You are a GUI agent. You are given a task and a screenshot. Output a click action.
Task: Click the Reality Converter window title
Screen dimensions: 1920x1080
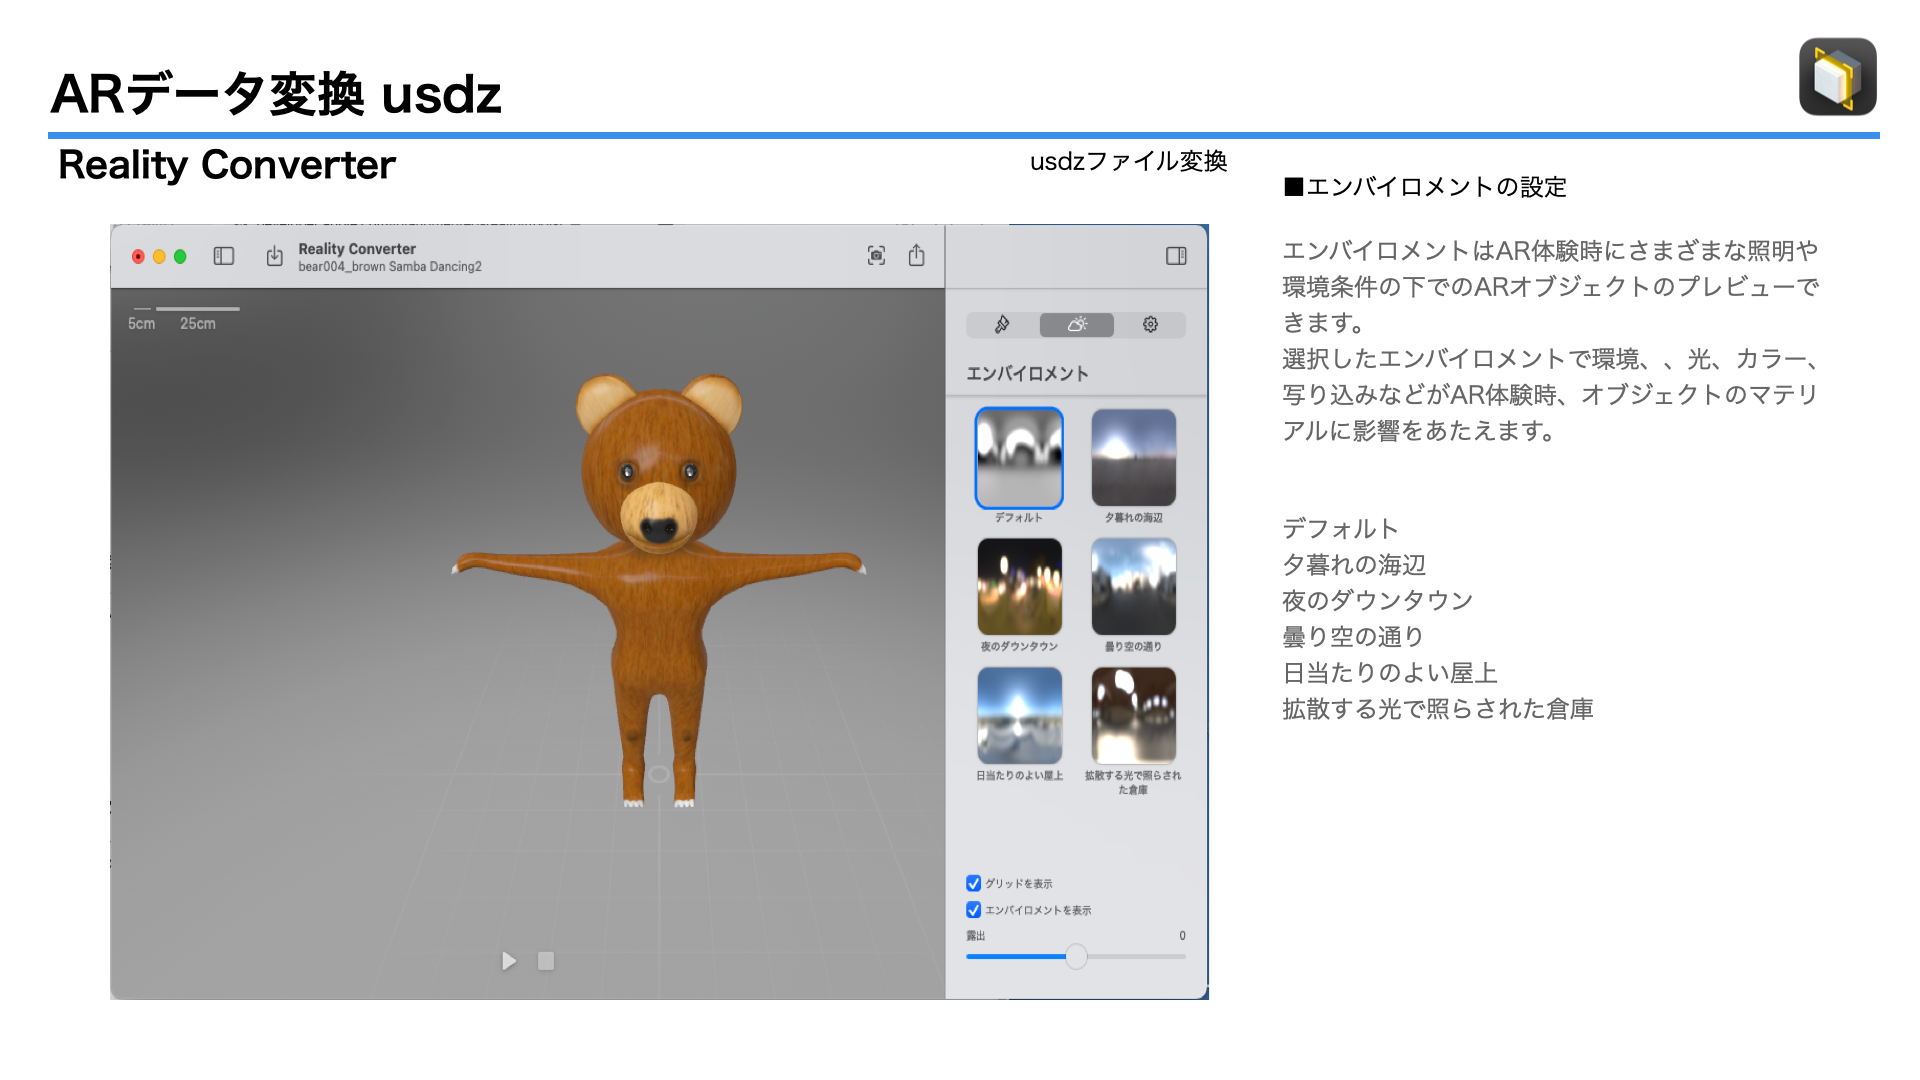[x=357, y=249]
